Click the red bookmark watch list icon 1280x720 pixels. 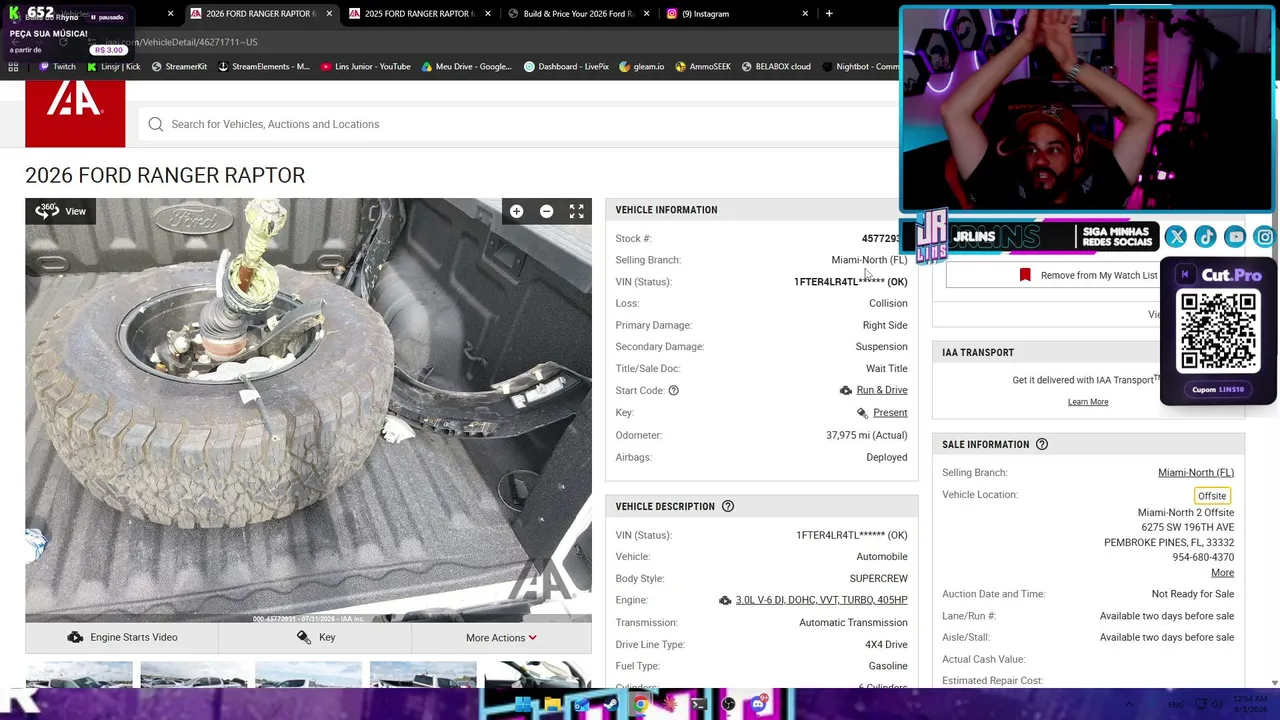click(1025, 275)
